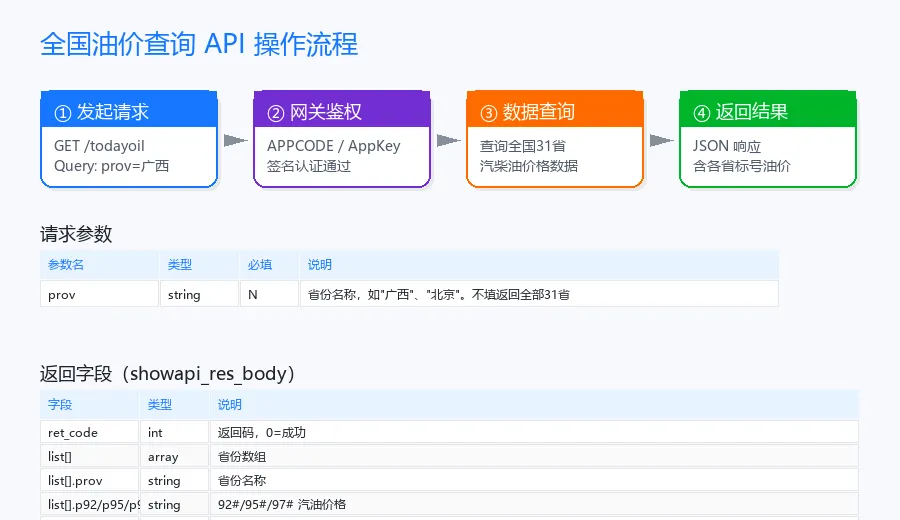Click the 省份名称 description in list[].prov row
Image resolution: width=900 pixels, height=520 pixels.
534,480
